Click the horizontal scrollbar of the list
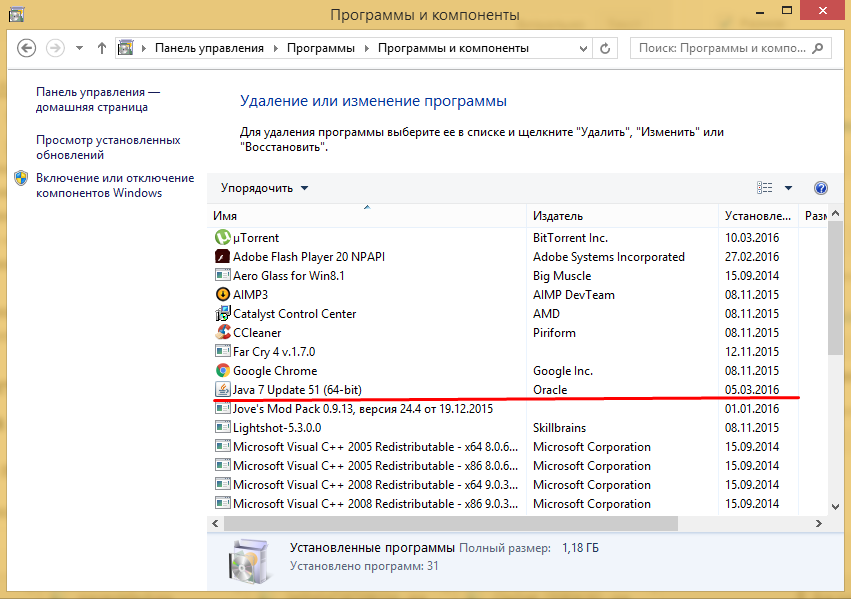The height and width of the screenshot is (599, 851). point(450,523)
